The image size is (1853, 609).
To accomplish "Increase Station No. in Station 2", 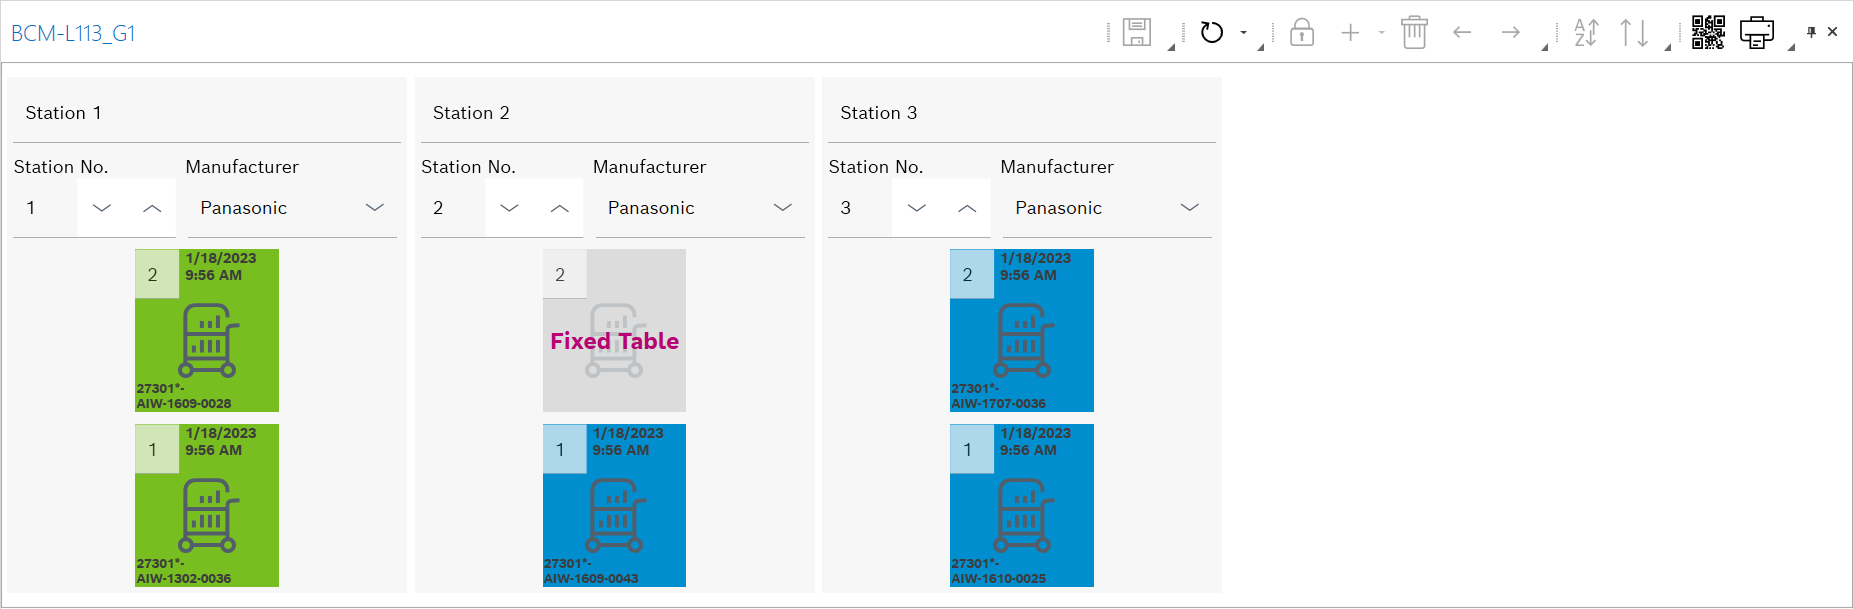I will 560,208.
